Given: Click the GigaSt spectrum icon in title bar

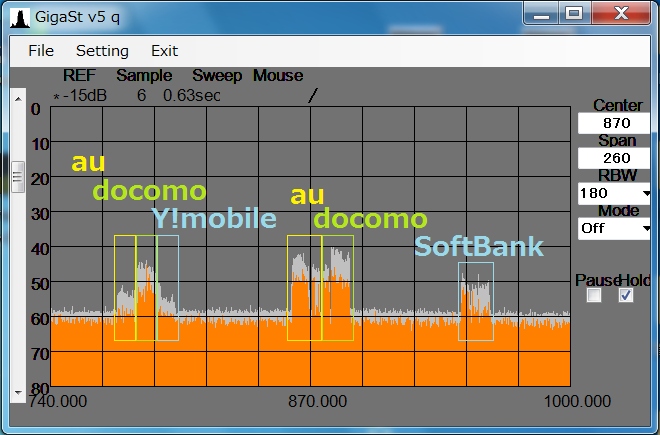Looking at the screenshot, I should 17,16.
